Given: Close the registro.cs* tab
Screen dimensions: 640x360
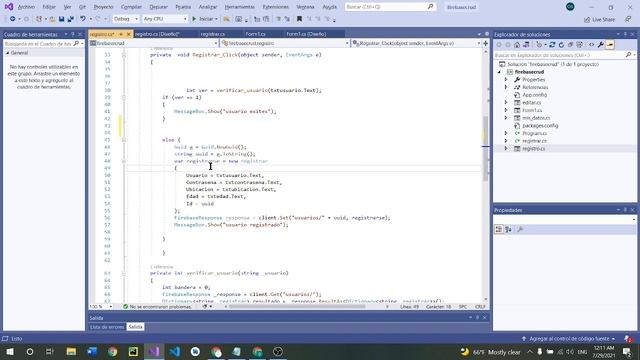Looking at the screenshot, I should [x=129, y=34].
